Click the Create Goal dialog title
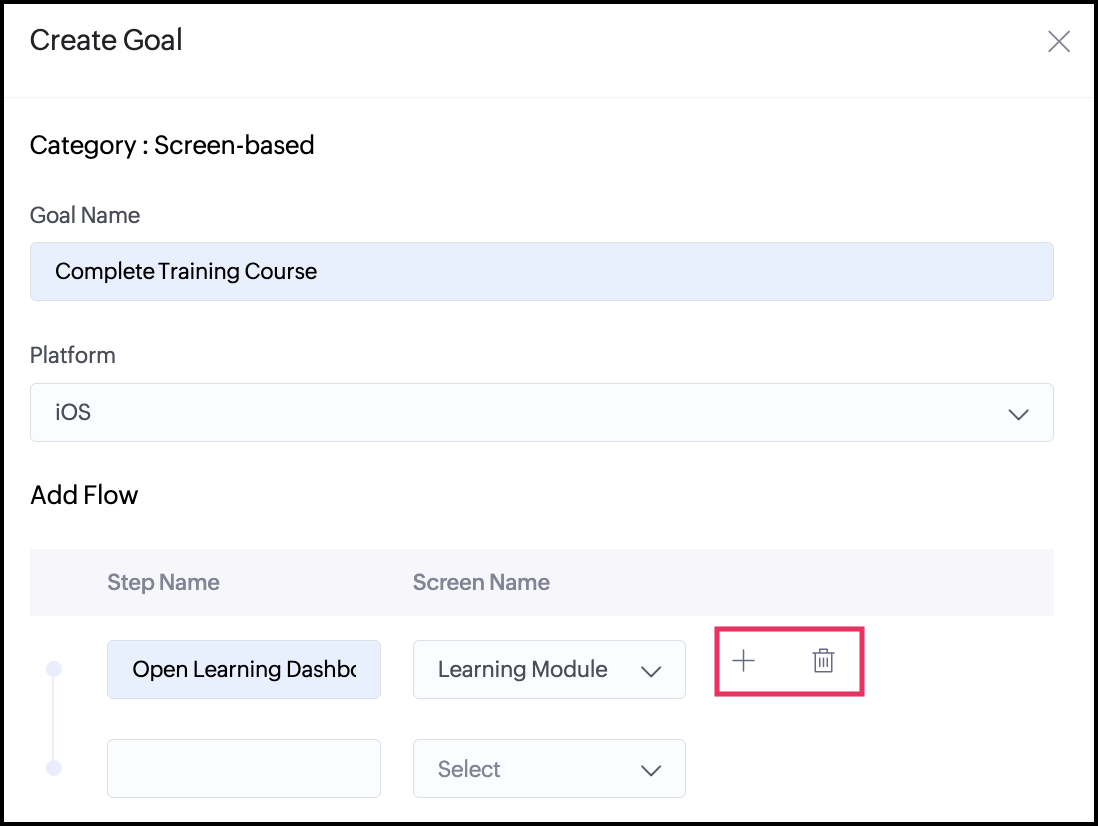The image size is (1098, 826). coord(106,40)
